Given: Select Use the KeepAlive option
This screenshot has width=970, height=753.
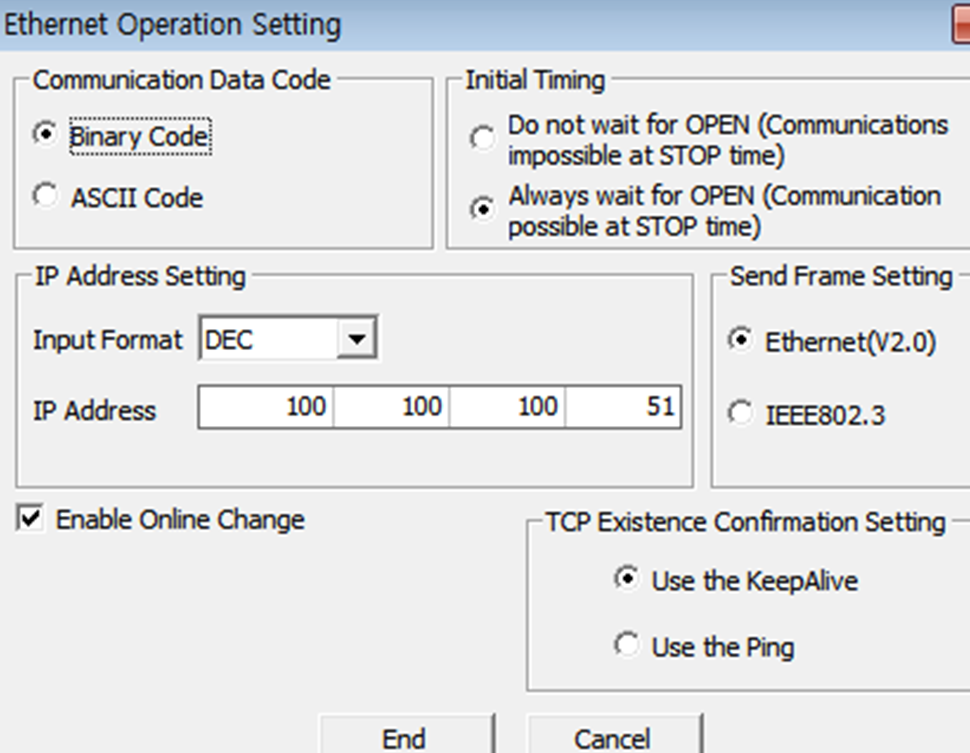Looking at the screenshot, I should coord(627,578).
